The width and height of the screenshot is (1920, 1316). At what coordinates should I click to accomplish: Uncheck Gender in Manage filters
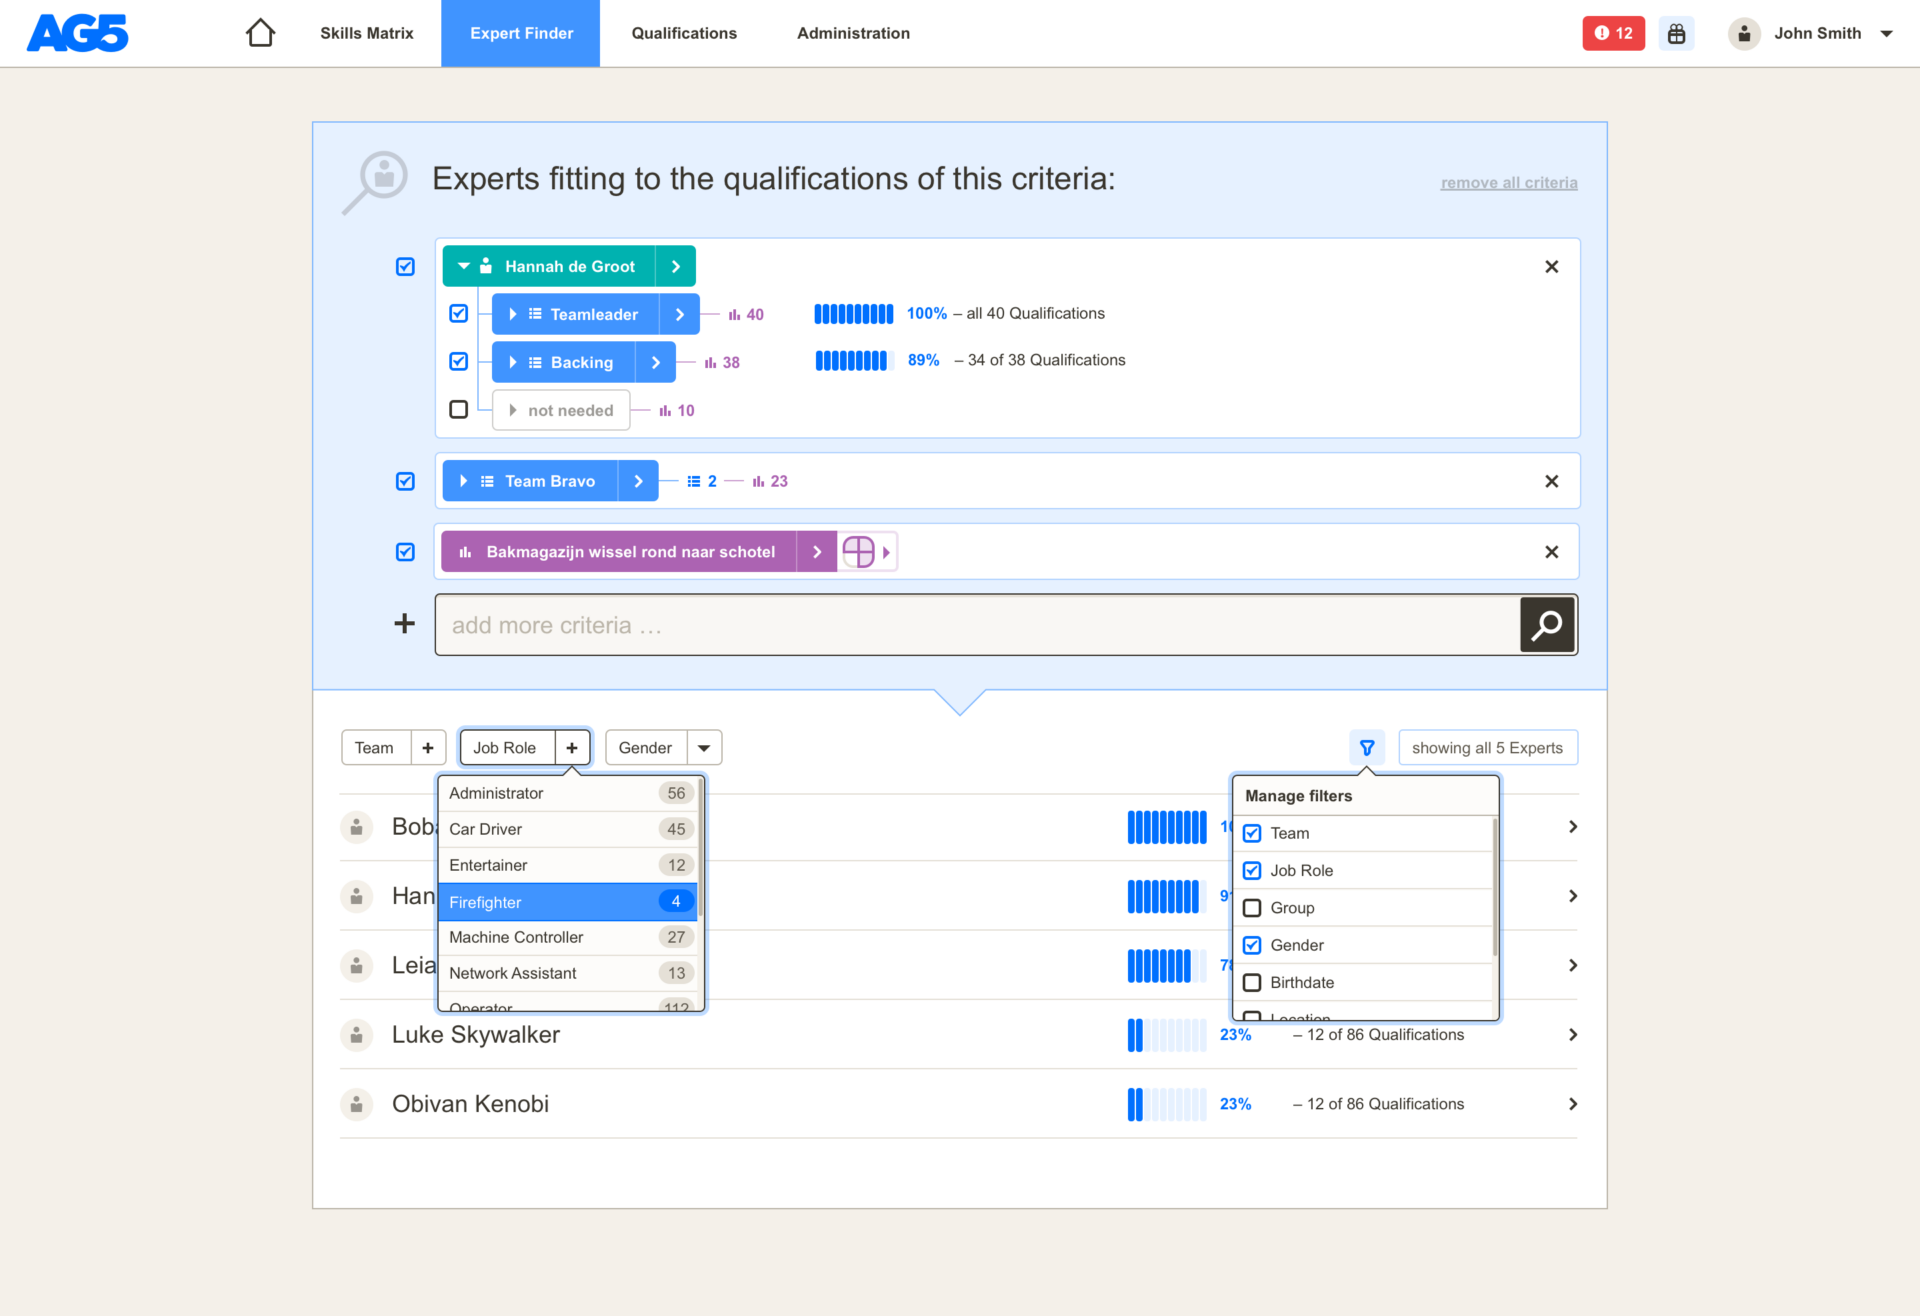(x=1252, y=945)
